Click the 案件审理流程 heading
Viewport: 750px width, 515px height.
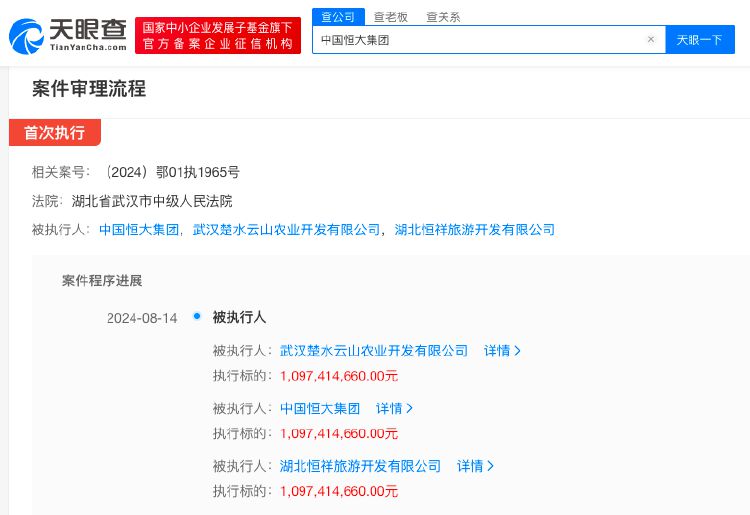click(89, 89)
